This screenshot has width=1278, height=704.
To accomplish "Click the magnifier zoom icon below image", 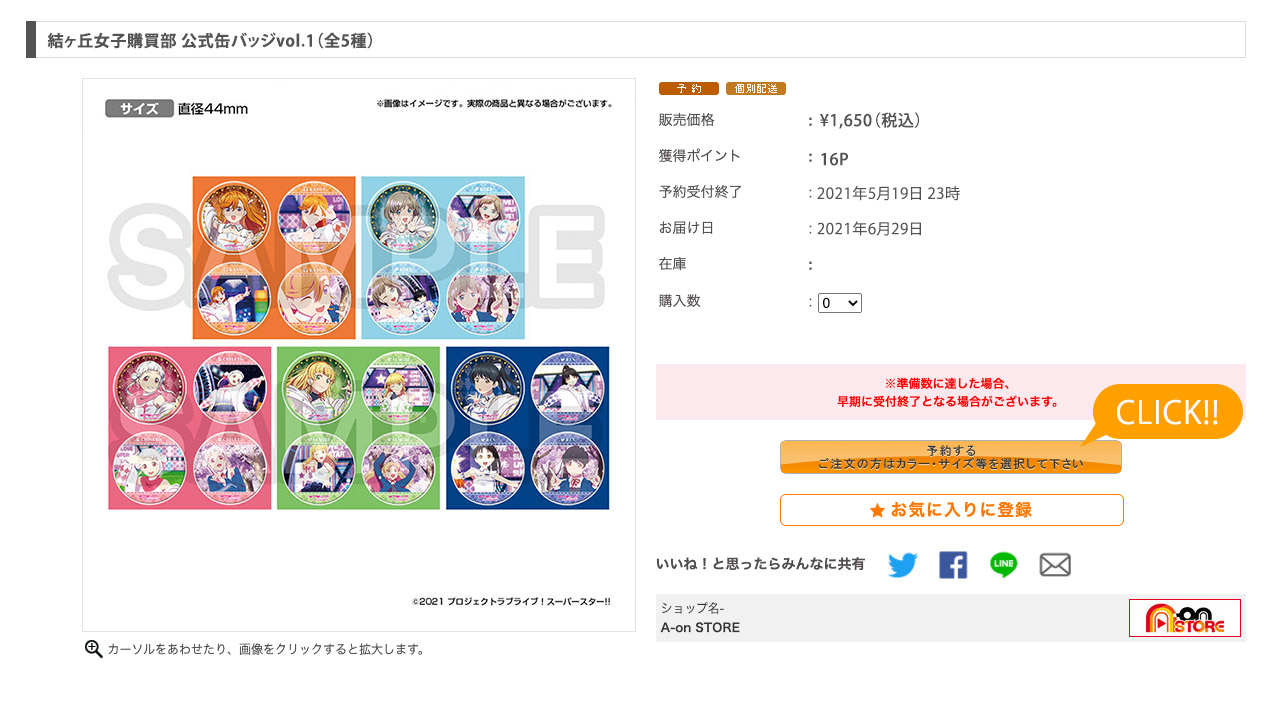I will coord(94,649).
